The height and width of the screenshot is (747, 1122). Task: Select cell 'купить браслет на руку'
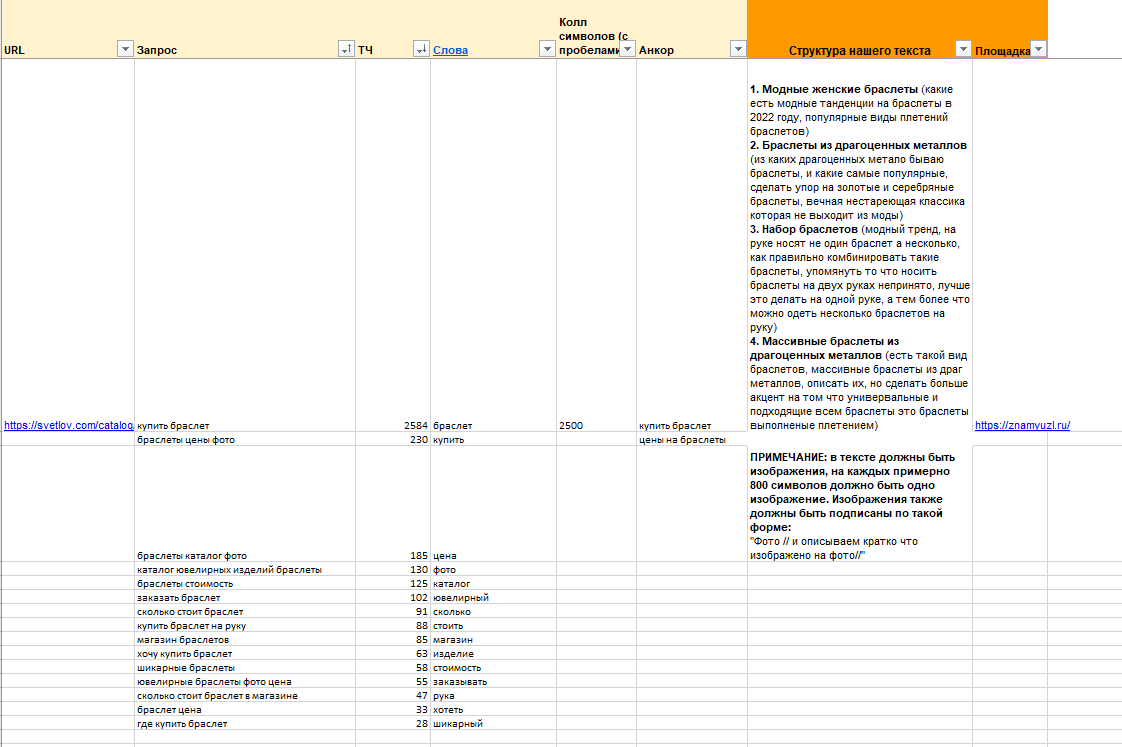pyautogui.click(x=245, y=625)
